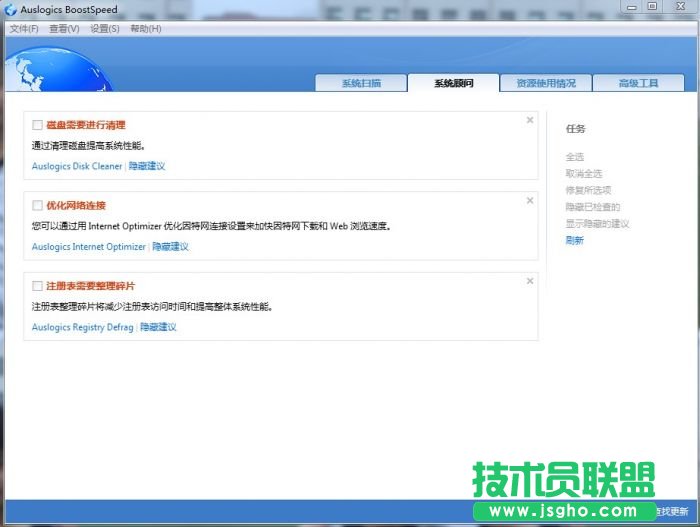
Task: Dismiss the 磁盘需要进行清理 suggestion card
Action: point(530,120)
